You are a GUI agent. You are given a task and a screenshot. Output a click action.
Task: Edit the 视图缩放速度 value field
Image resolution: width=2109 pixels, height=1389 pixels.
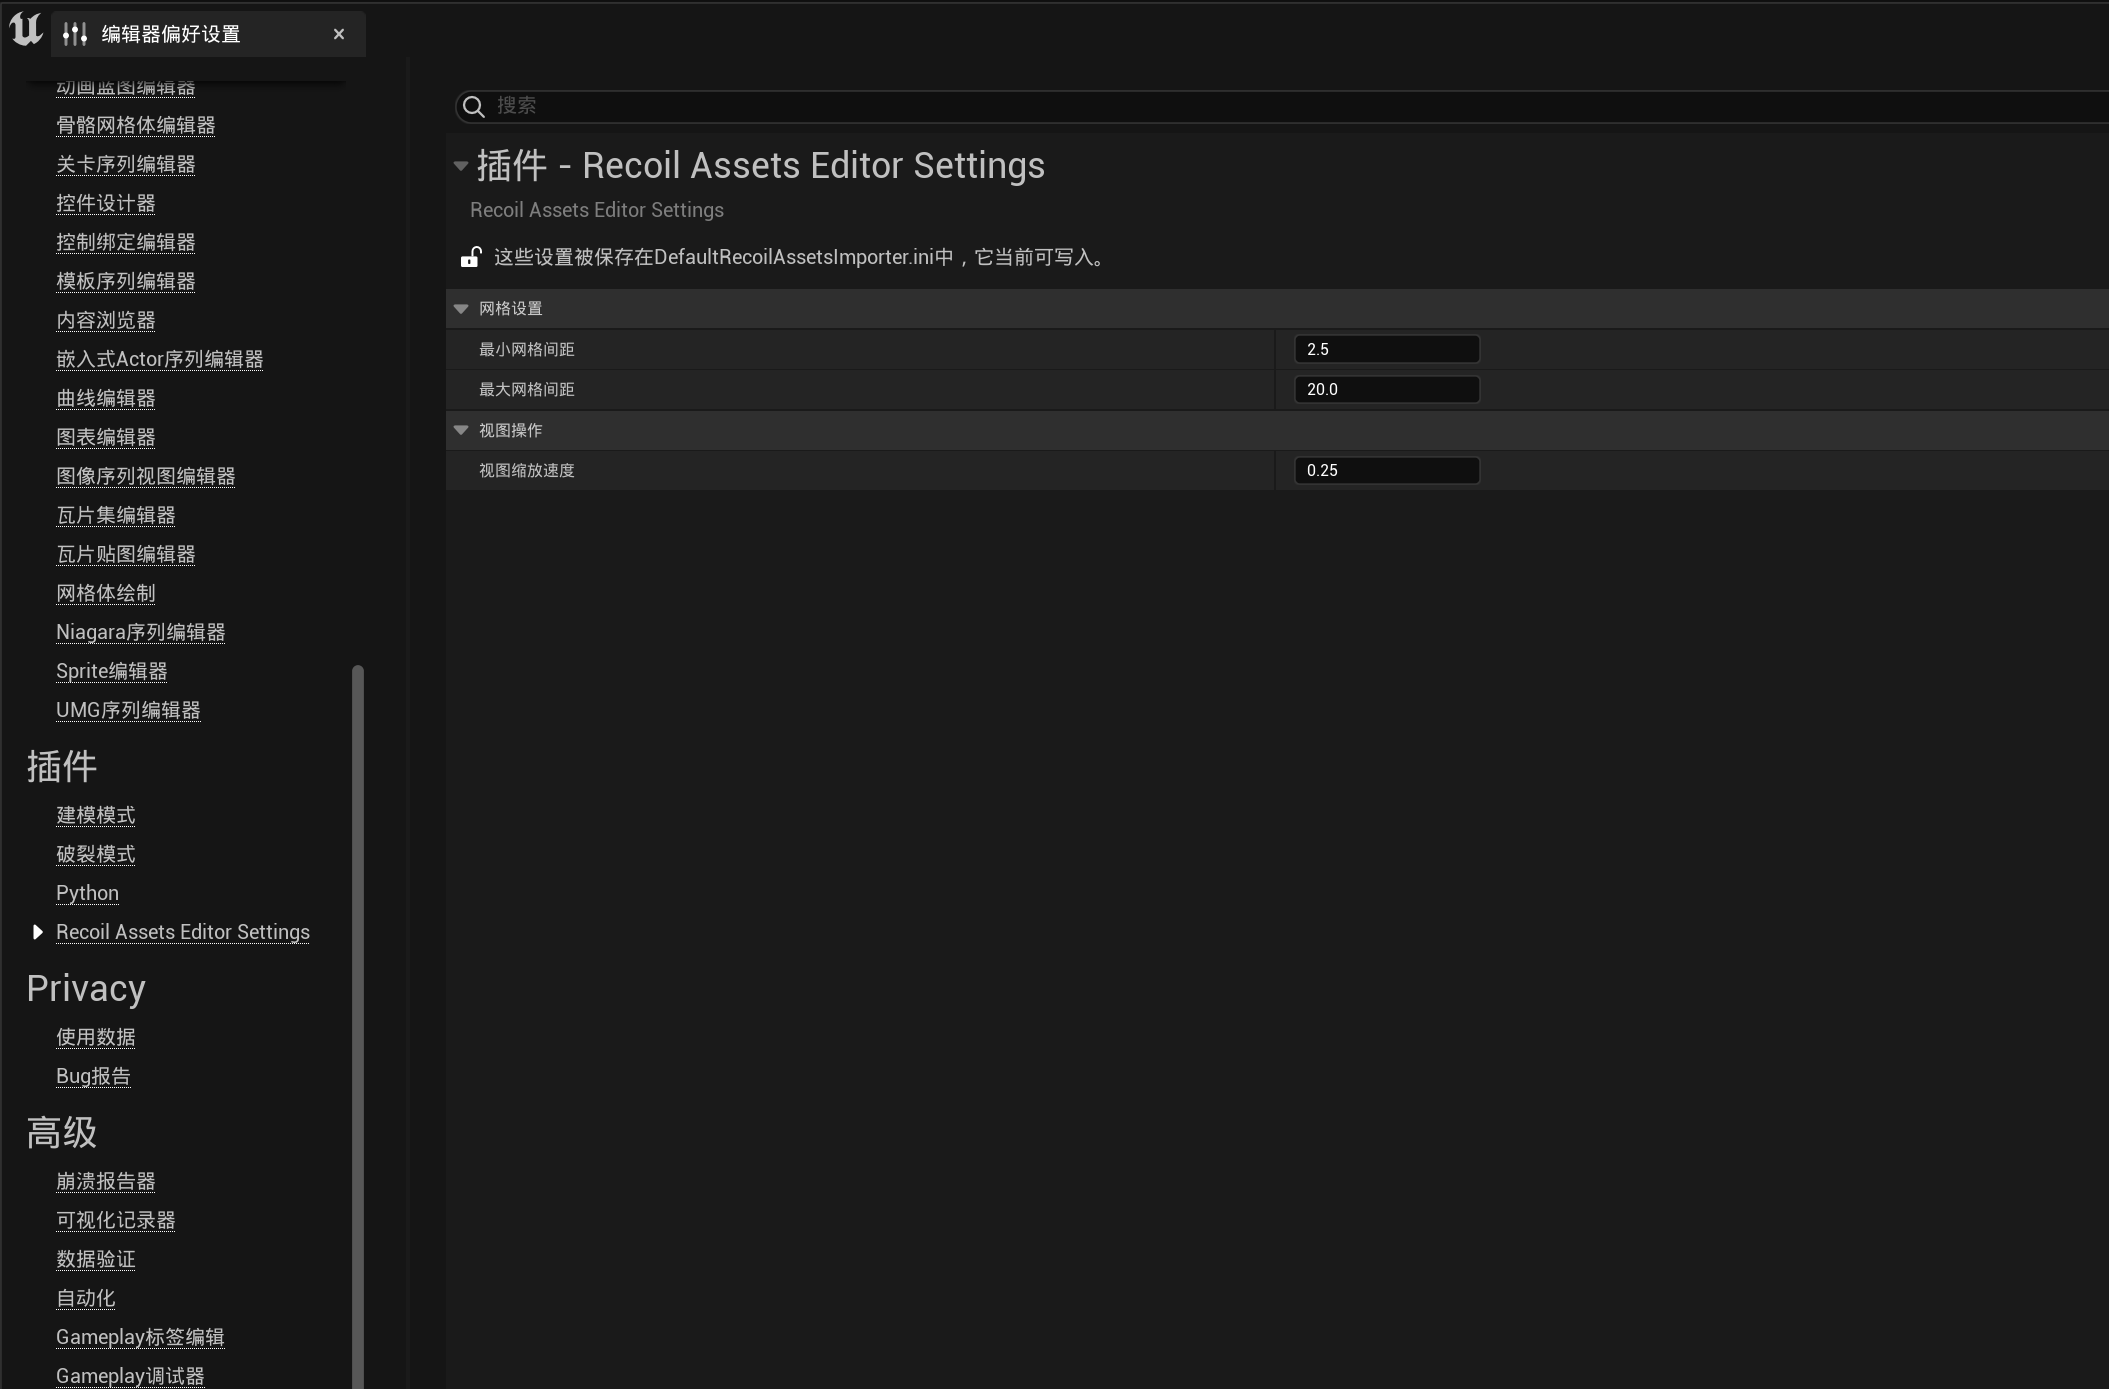coord(1386,470)
